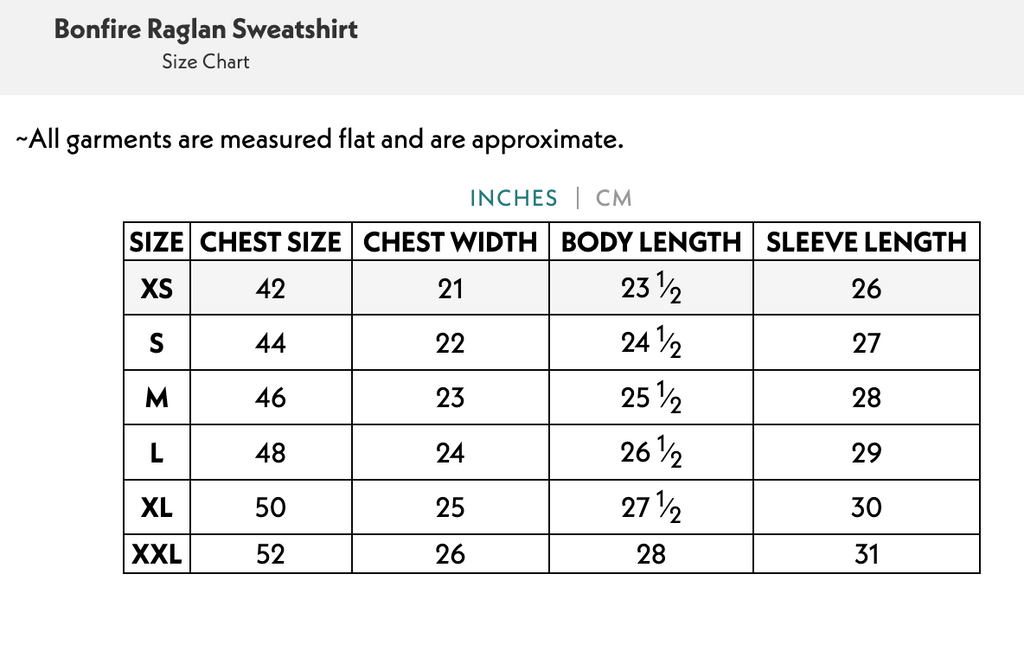Click the garments measured flat note
The image size is (1024, 657).
tap(320, 139)
